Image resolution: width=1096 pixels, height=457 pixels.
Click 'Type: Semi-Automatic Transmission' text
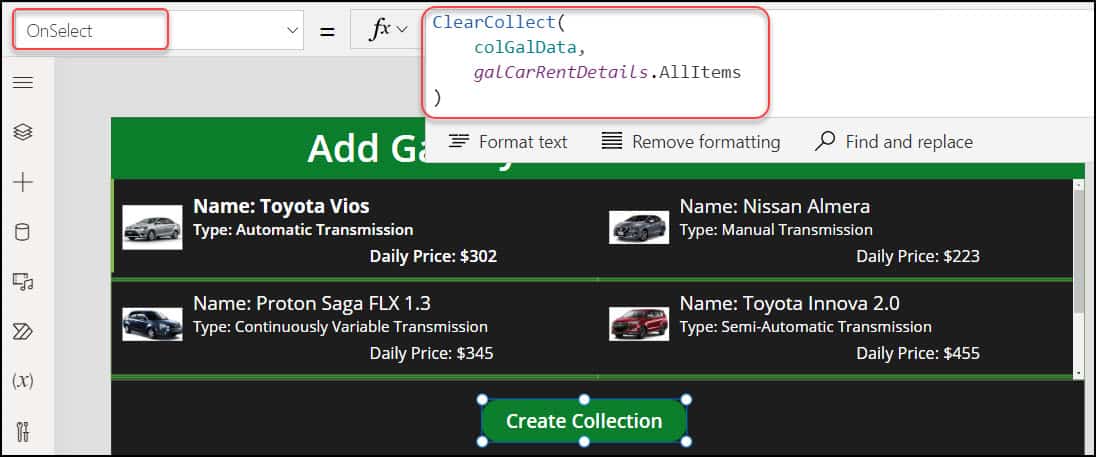[x=805, y=327]
